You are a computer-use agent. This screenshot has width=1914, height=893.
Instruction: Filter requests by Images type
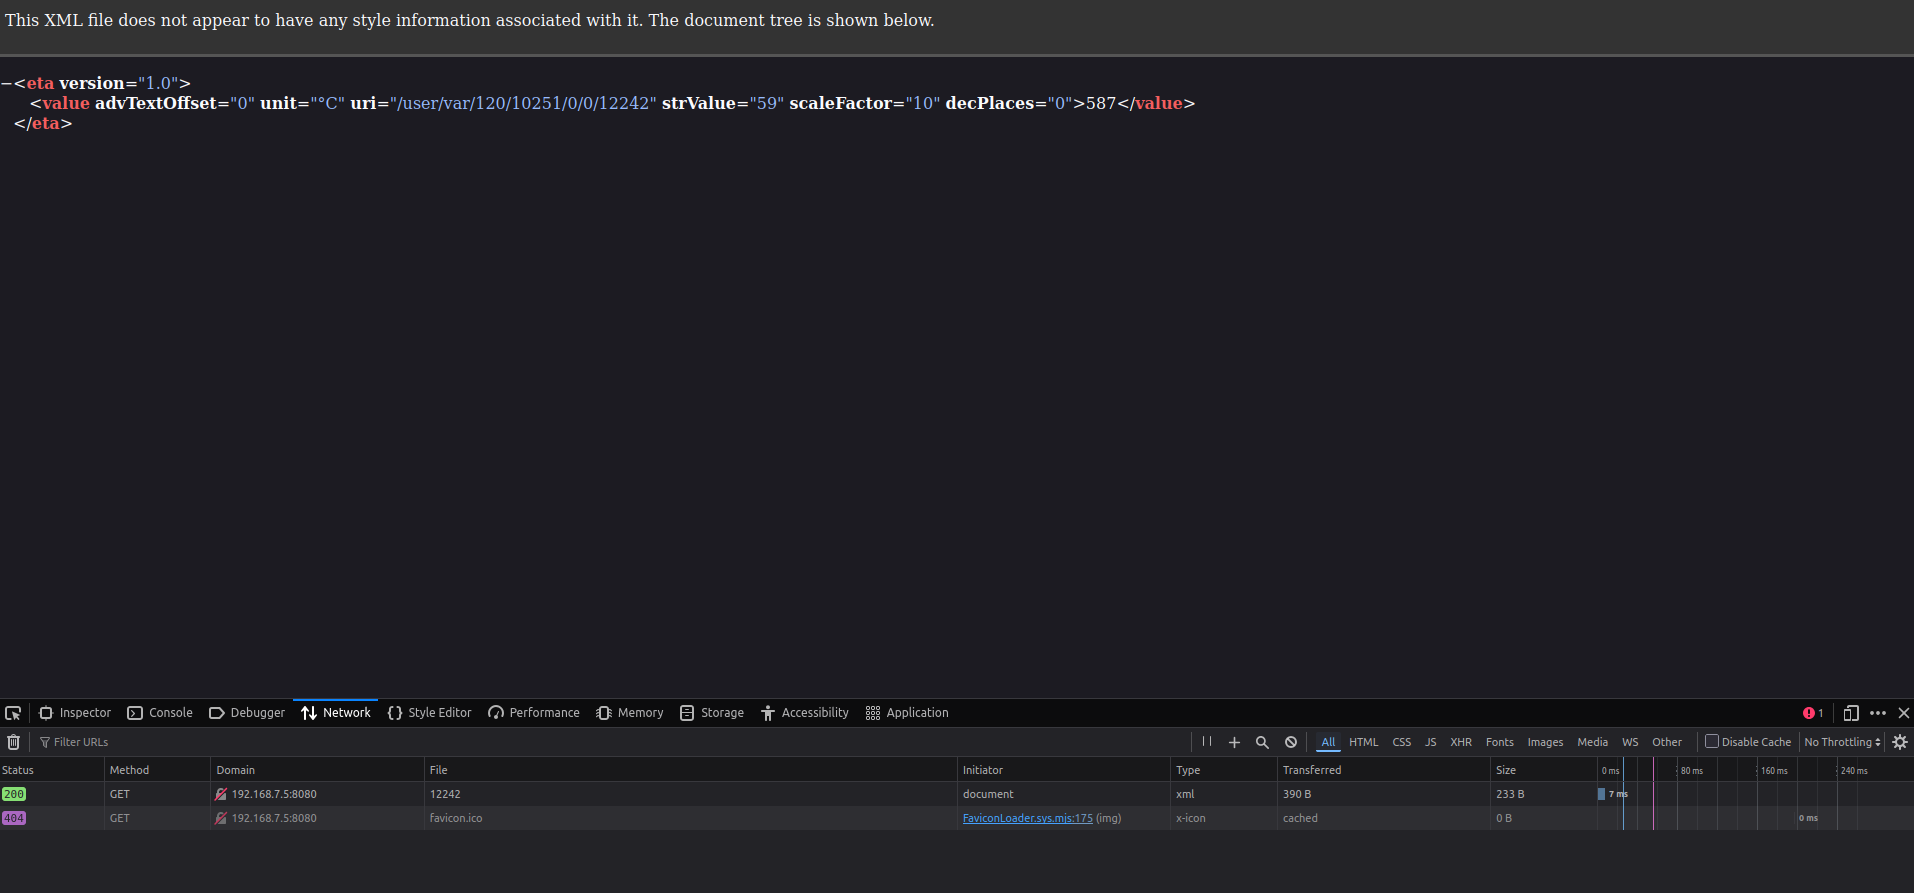pos(1545,742)
